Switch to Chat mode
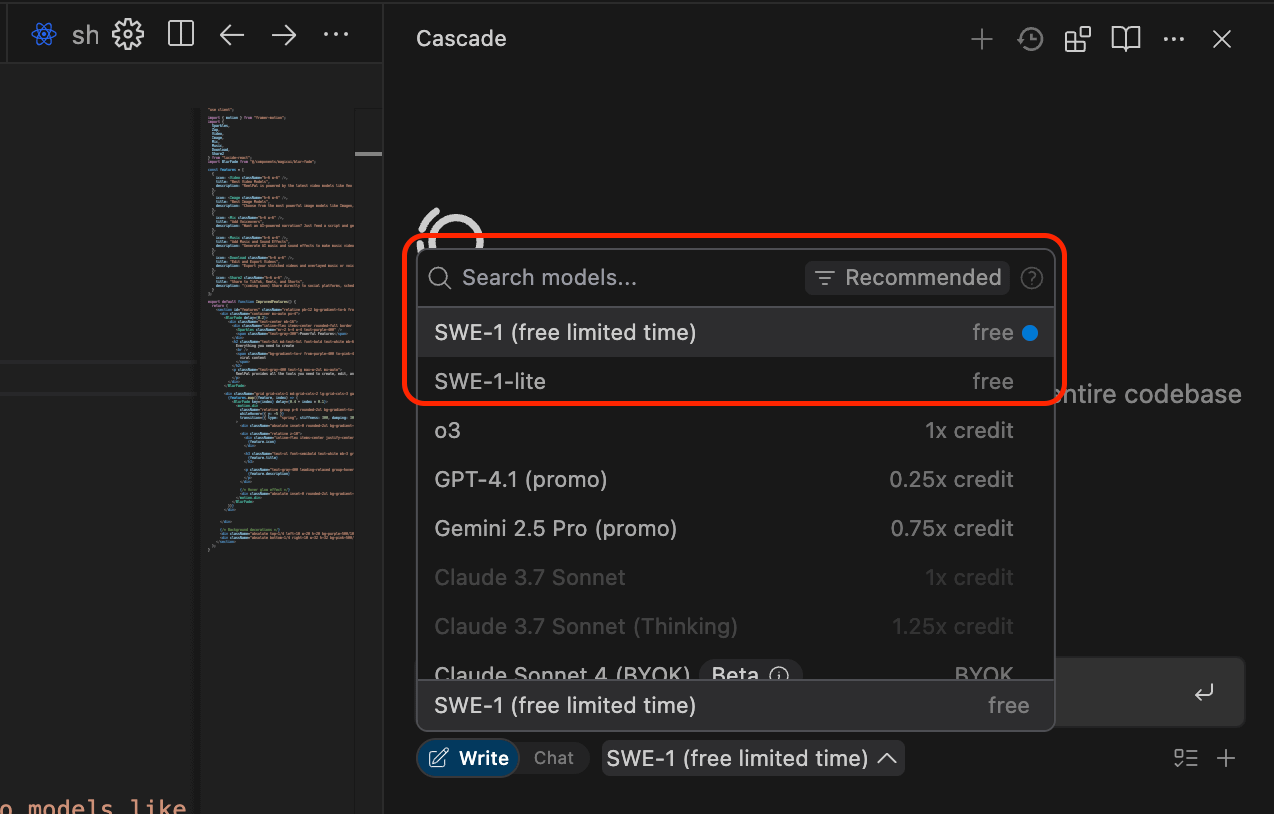 554,758
